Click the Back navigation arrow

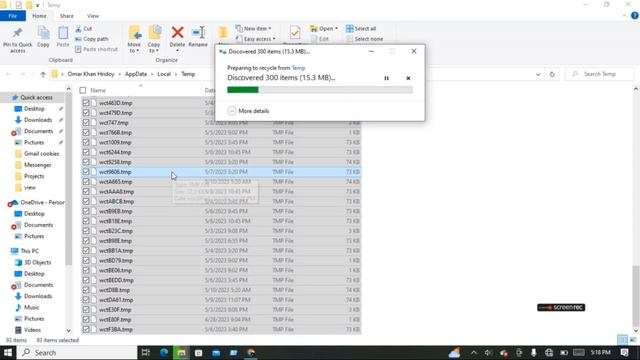point(9,74)
